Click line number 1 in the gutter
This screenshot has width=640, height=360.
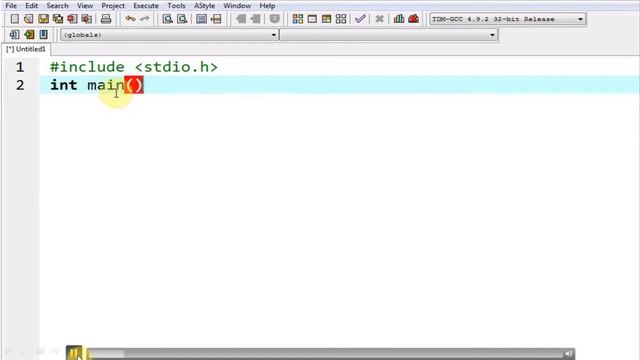[x=20, y=67]
